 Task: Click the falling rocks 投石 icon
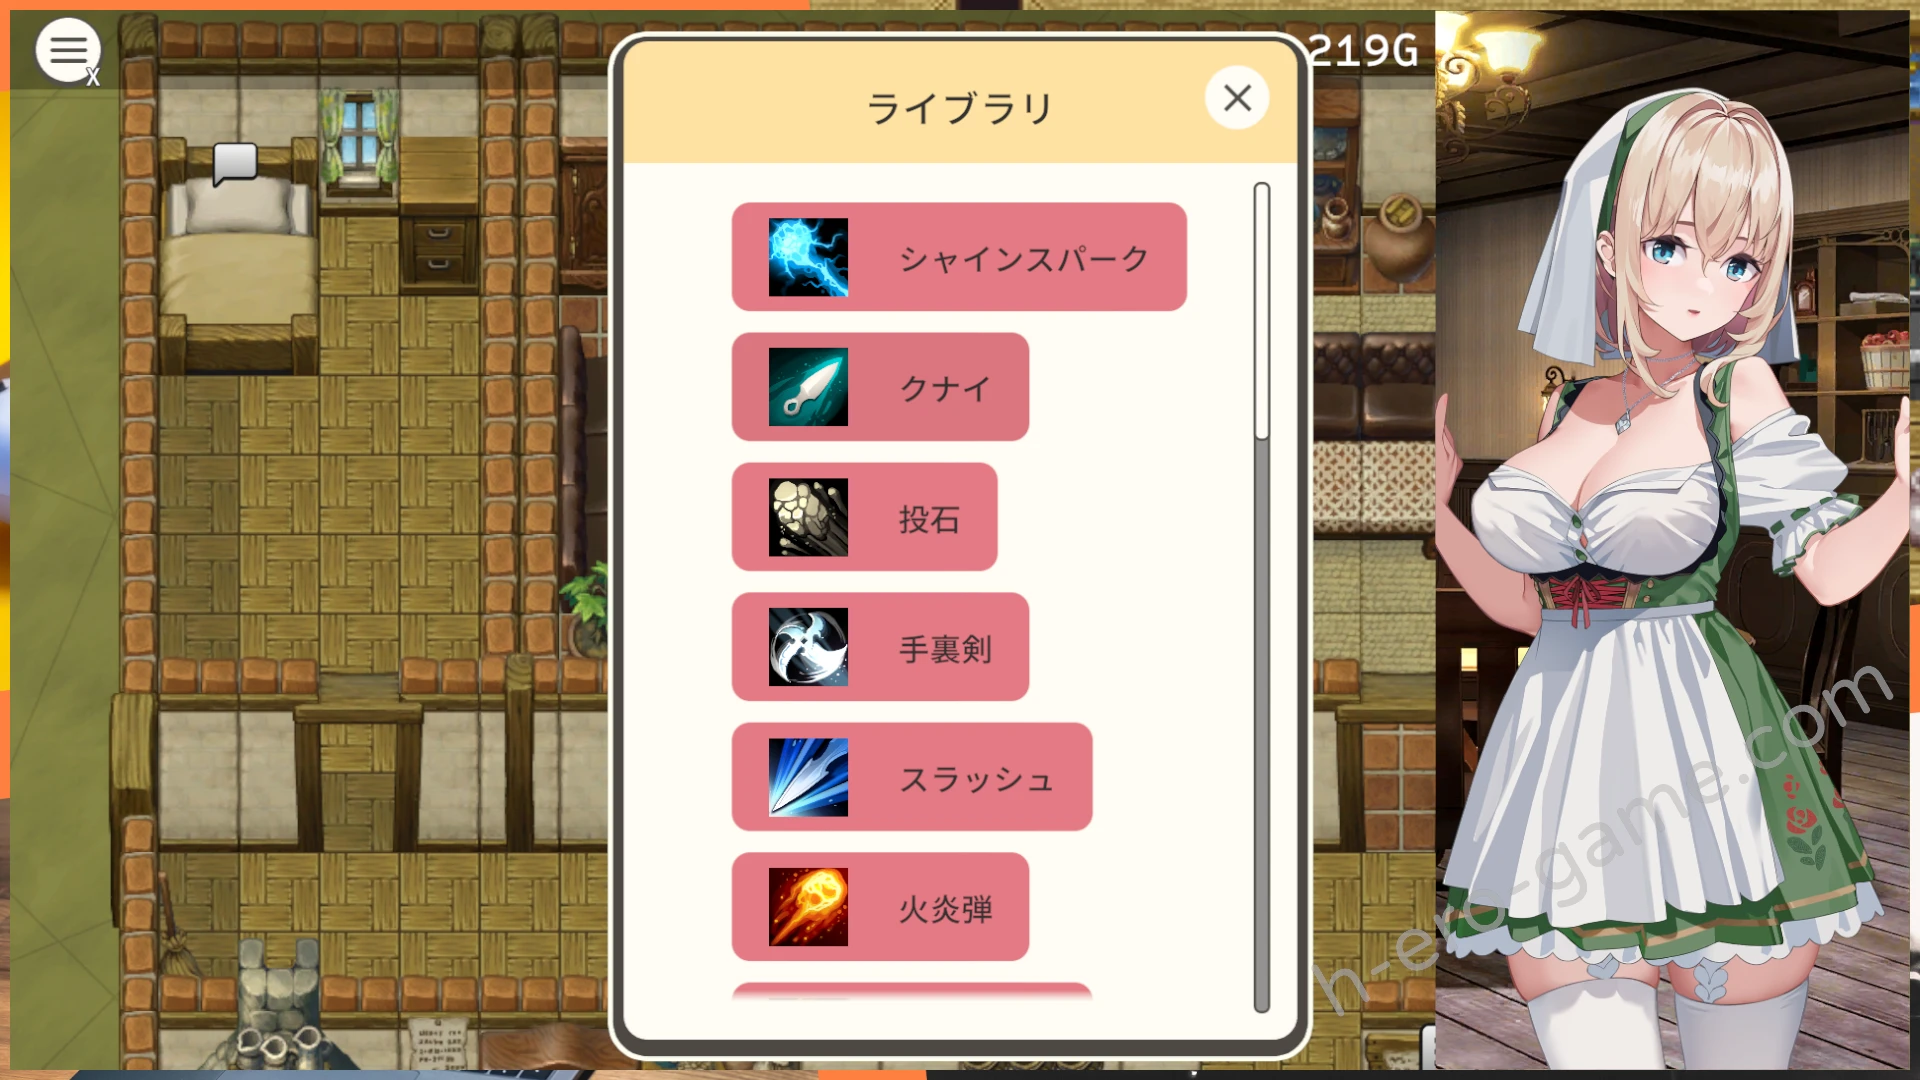(x=808, y=517)
